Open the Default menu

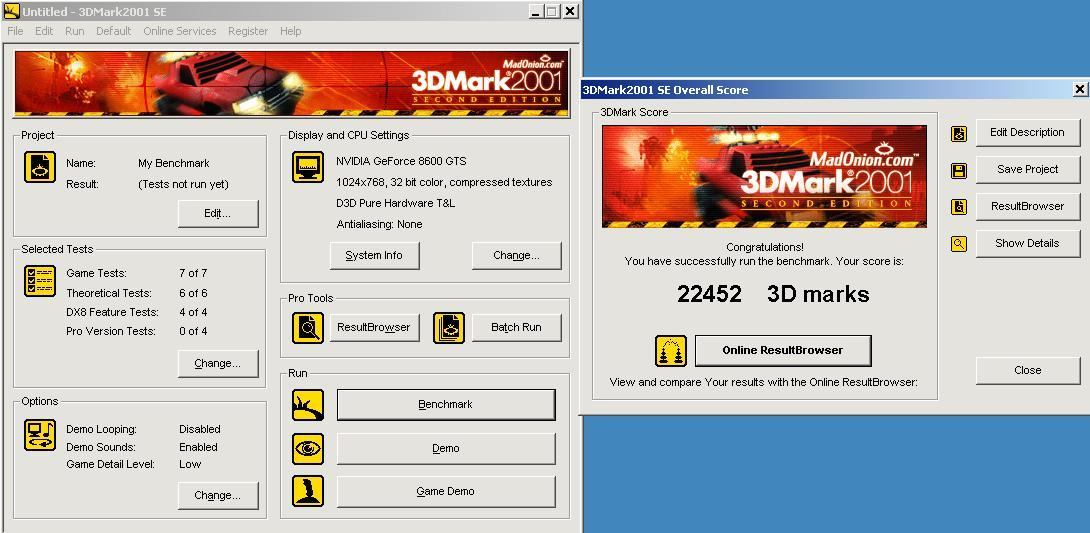(113, 31)
